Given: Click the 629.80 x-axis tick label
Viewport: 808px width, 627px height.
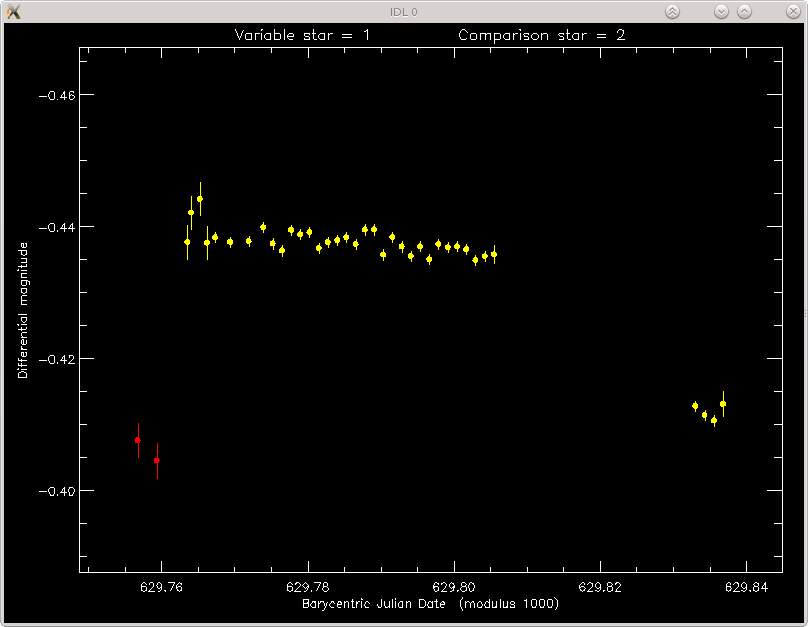Looking at the screenshot, I should (x=454, y=587).
